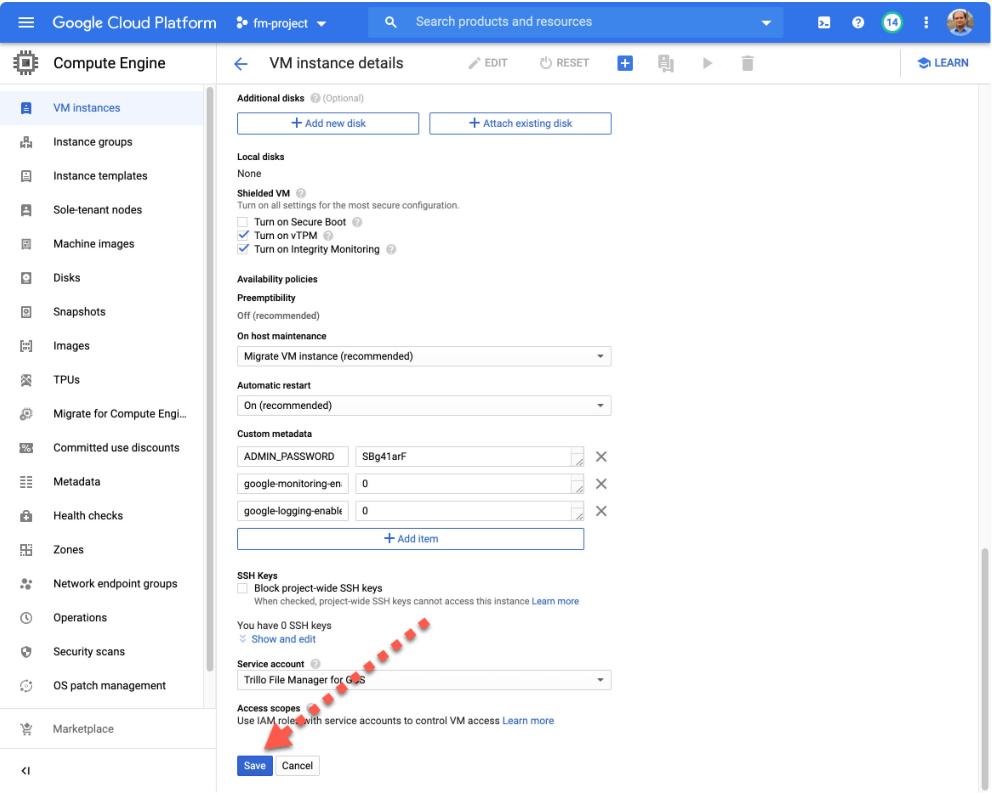
Task: Click the search magnifier icon
Action: pyautogui.click(x=390, y=22)
